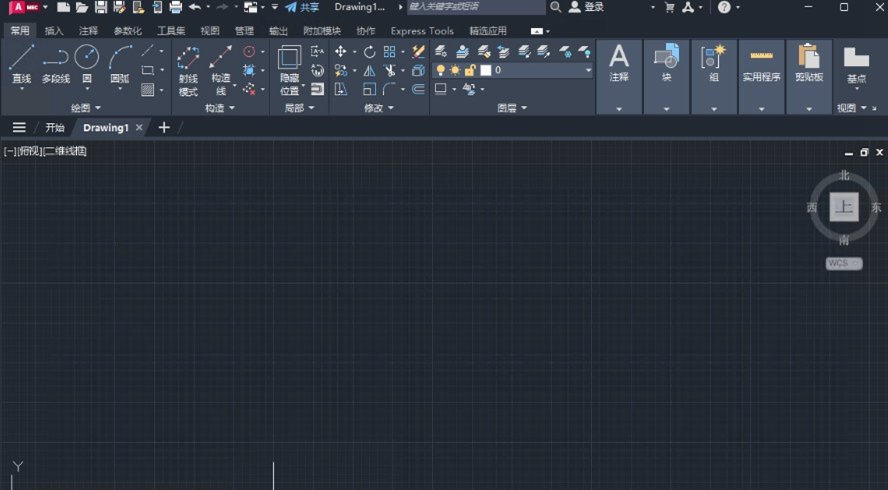888x490 pixels.
Task: Expand the 局部 panel flyout
Action: click(x=300, y=108)
